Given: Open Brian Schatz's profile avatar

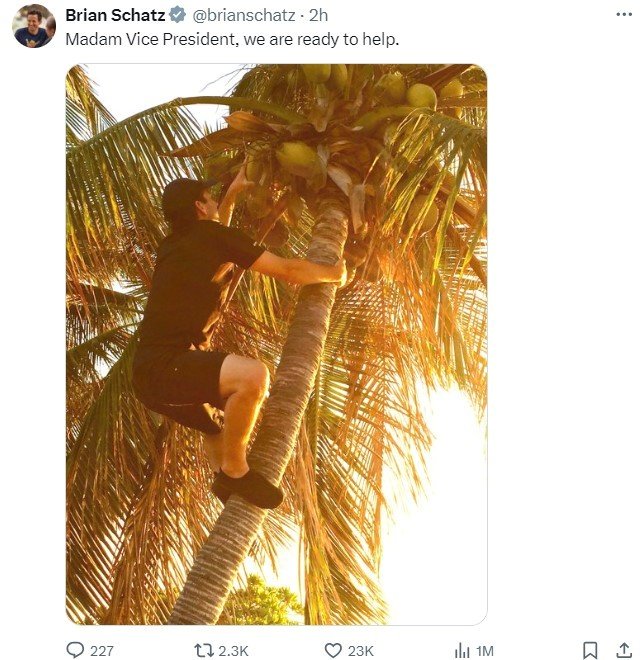Looking at the screenshot, I should [x=34, y=26].
